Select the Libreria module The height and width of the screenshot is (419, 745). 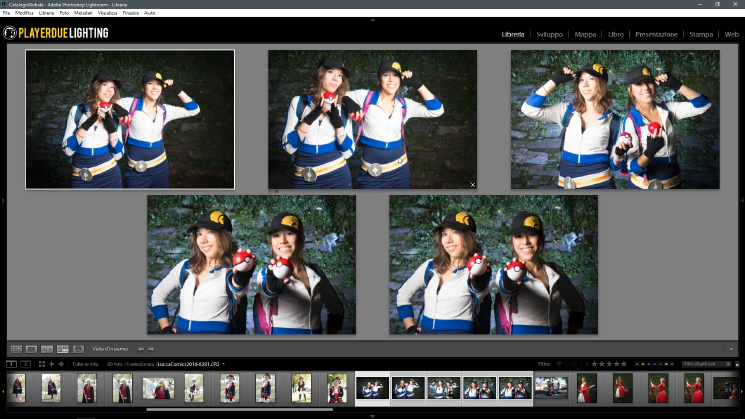[x=513, y=34]
